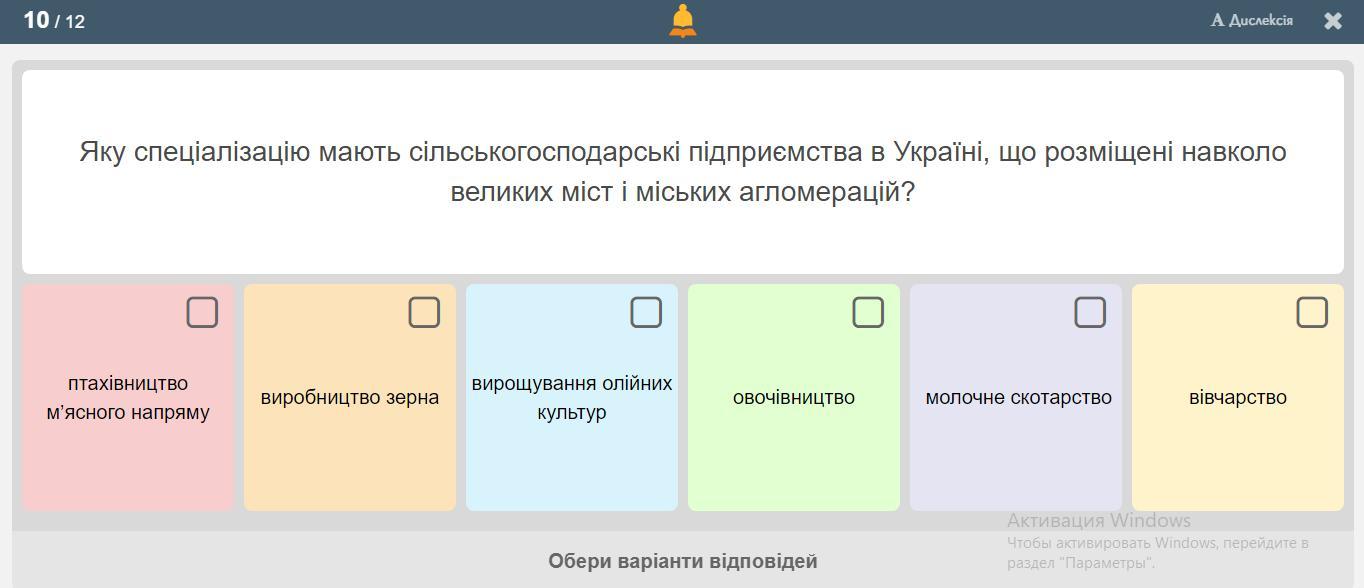
Task: Check the box for виробництво зерна
Action: point(424,312)
